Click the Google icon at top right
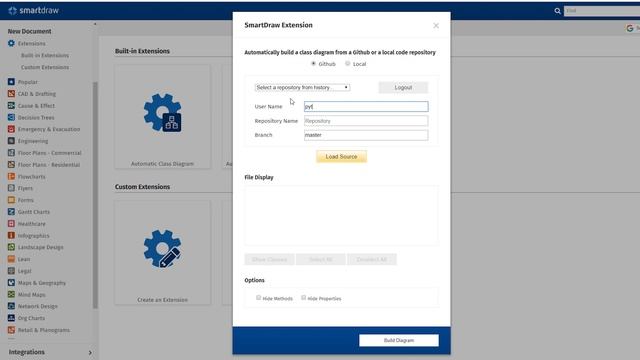Viewport: 640px width, 360px height. (630, 28)
